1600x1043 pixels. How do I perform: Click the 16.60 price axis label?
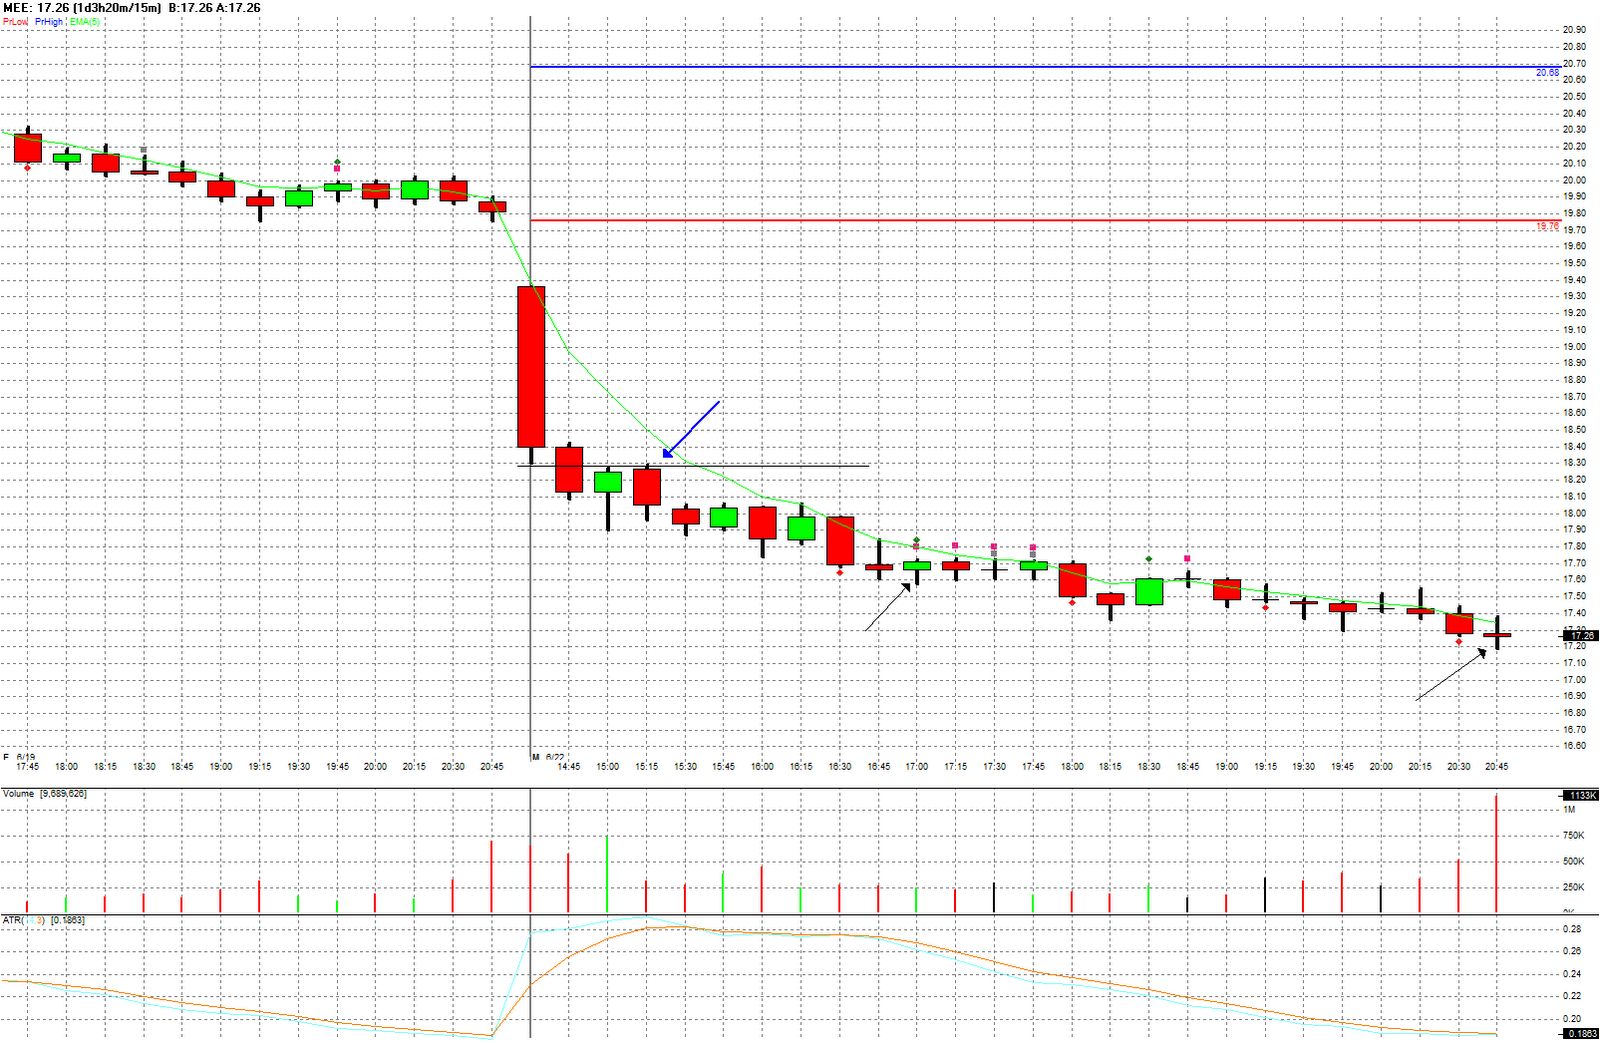click(x=1574, y=746)
